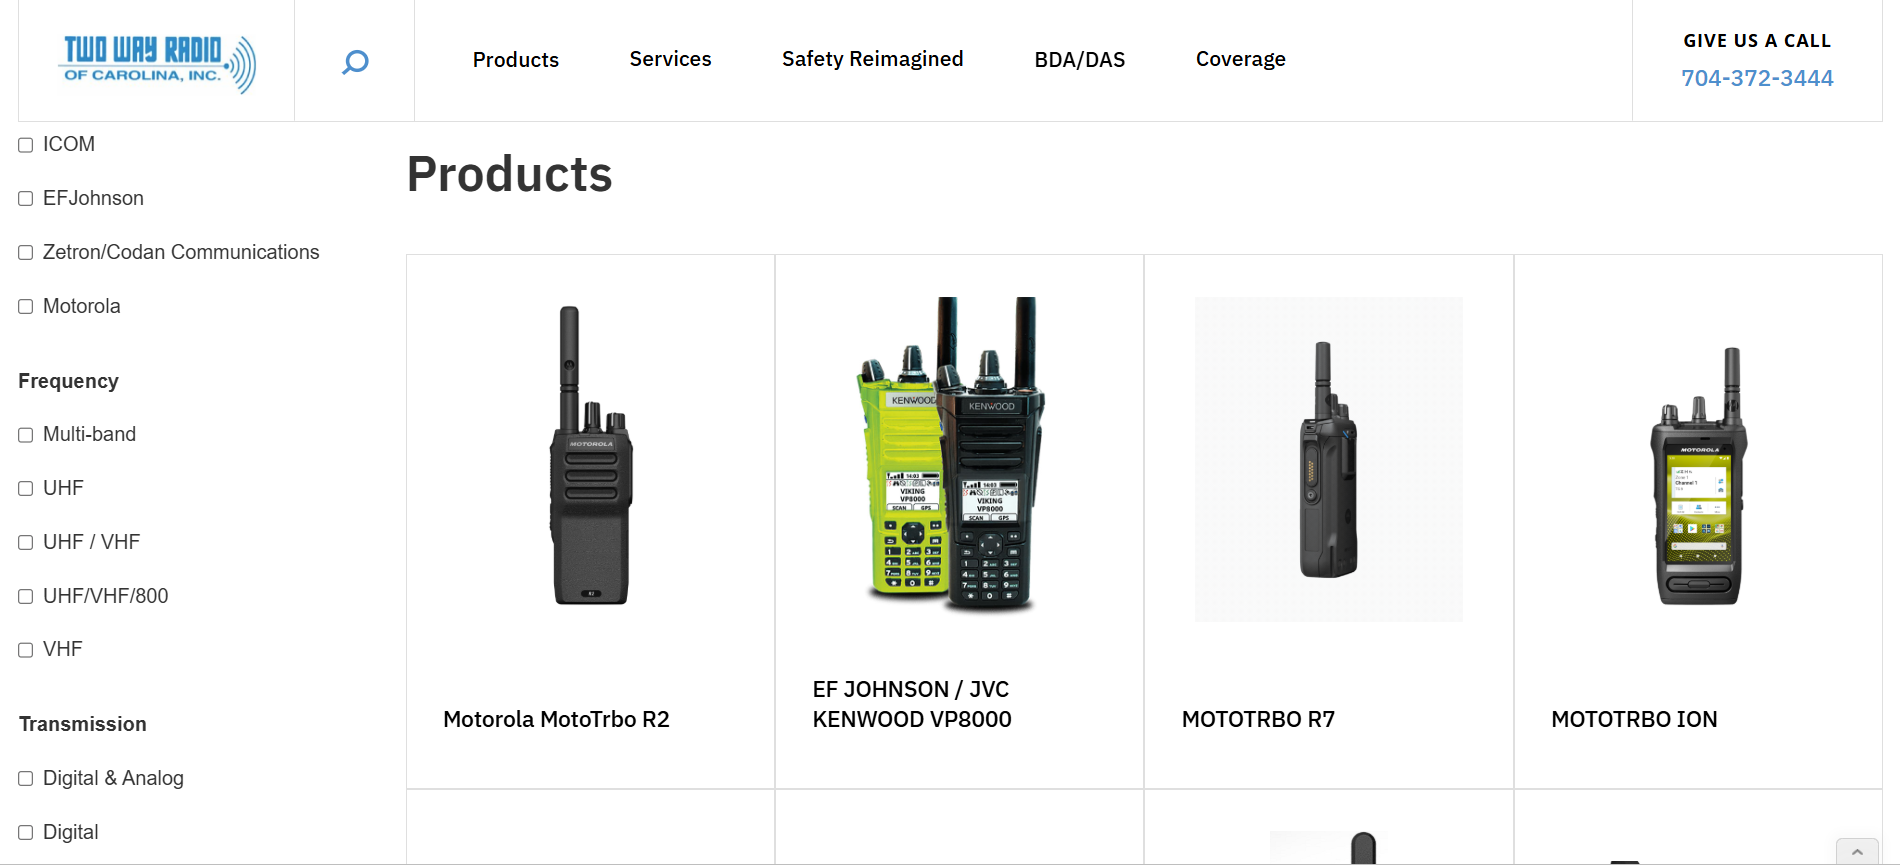The image size is (1900, 865).
Task: Check the Zetron/Codan Communications filter
Action: coord(26,253)
